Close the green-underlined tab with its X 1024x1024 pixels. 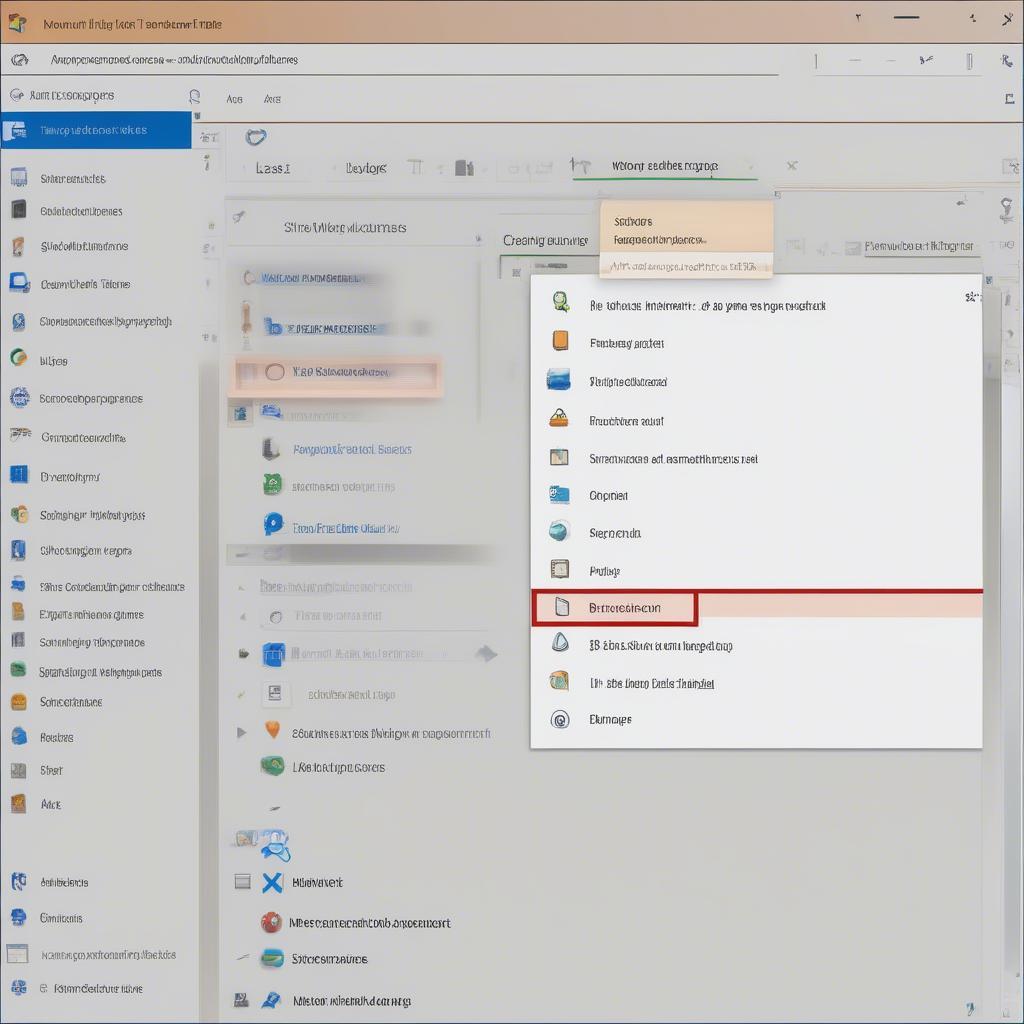(x=792, y=166)
